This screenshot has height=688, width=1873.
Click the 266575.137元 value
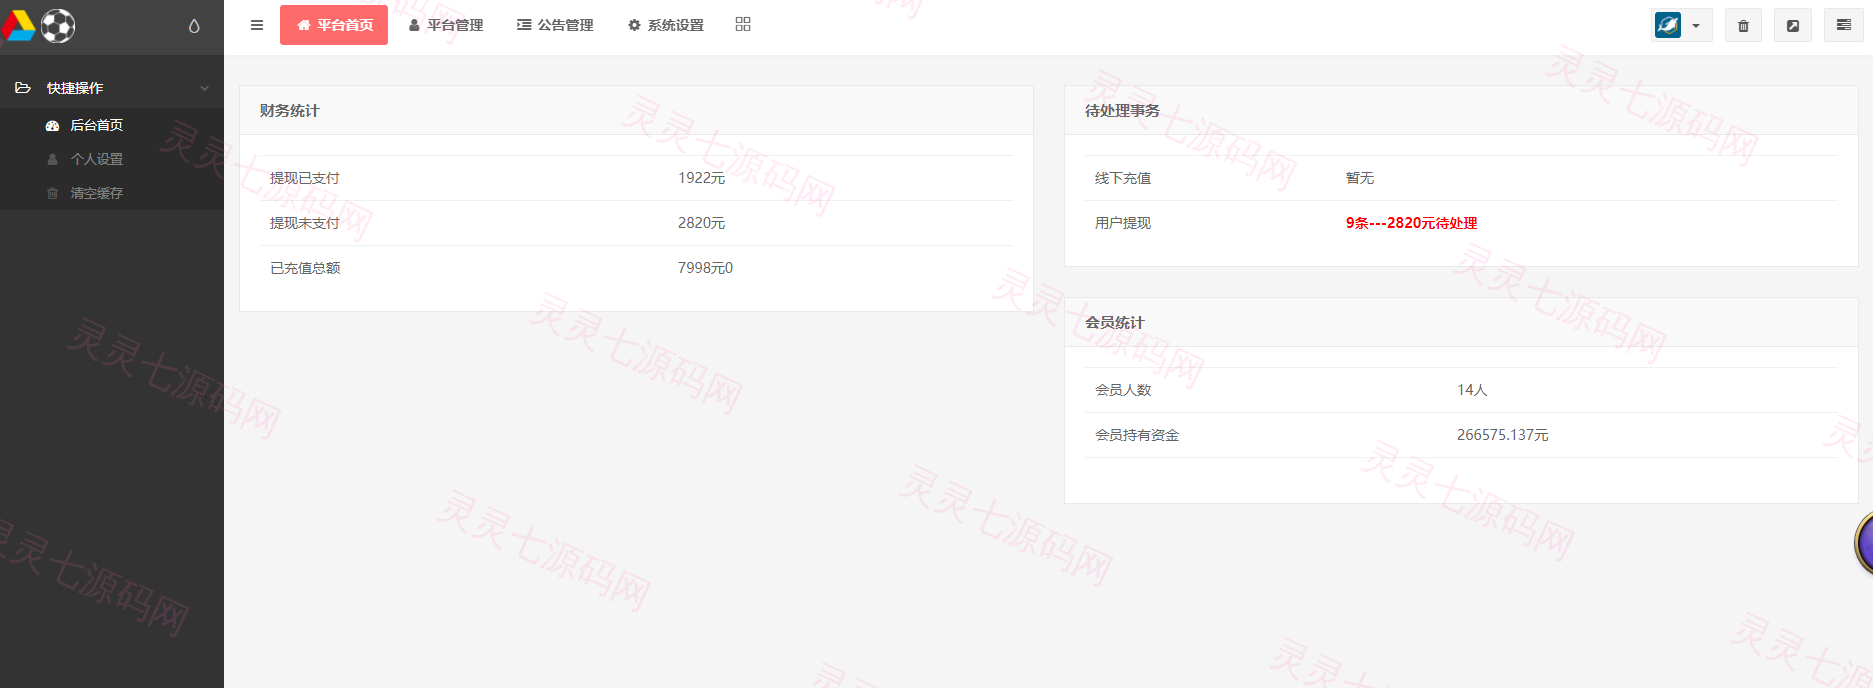coord(1502,435)
